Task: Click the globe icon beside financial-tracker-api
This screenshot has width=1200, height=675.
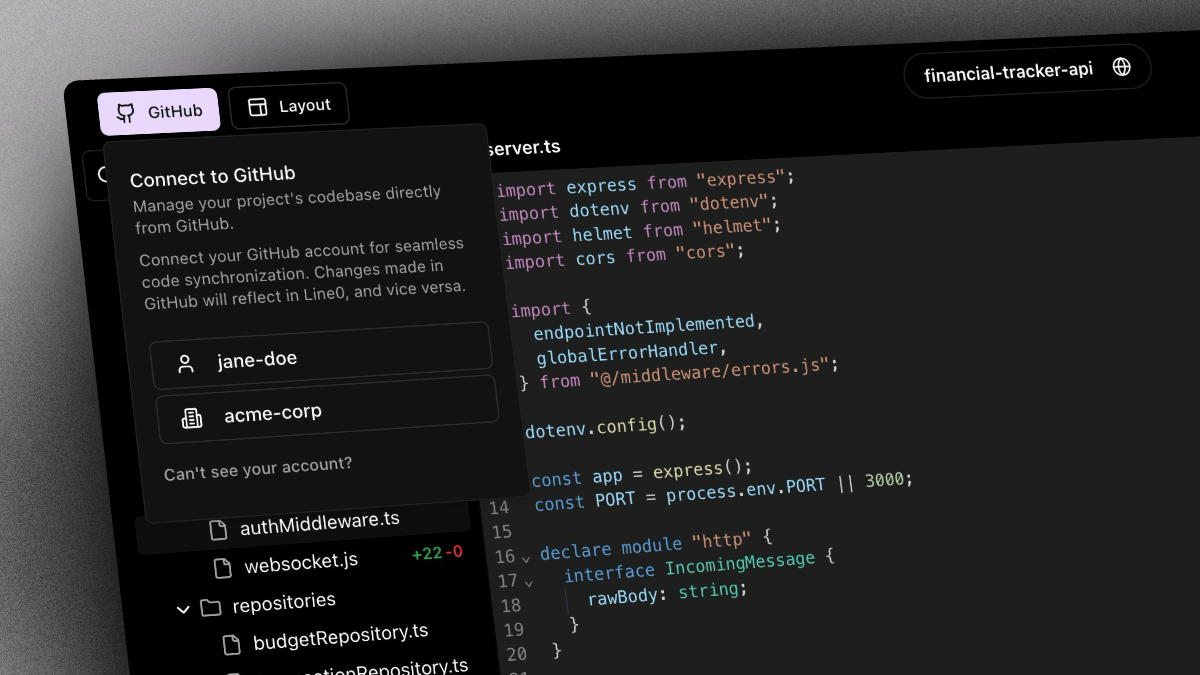Action: coord(1122,67)
